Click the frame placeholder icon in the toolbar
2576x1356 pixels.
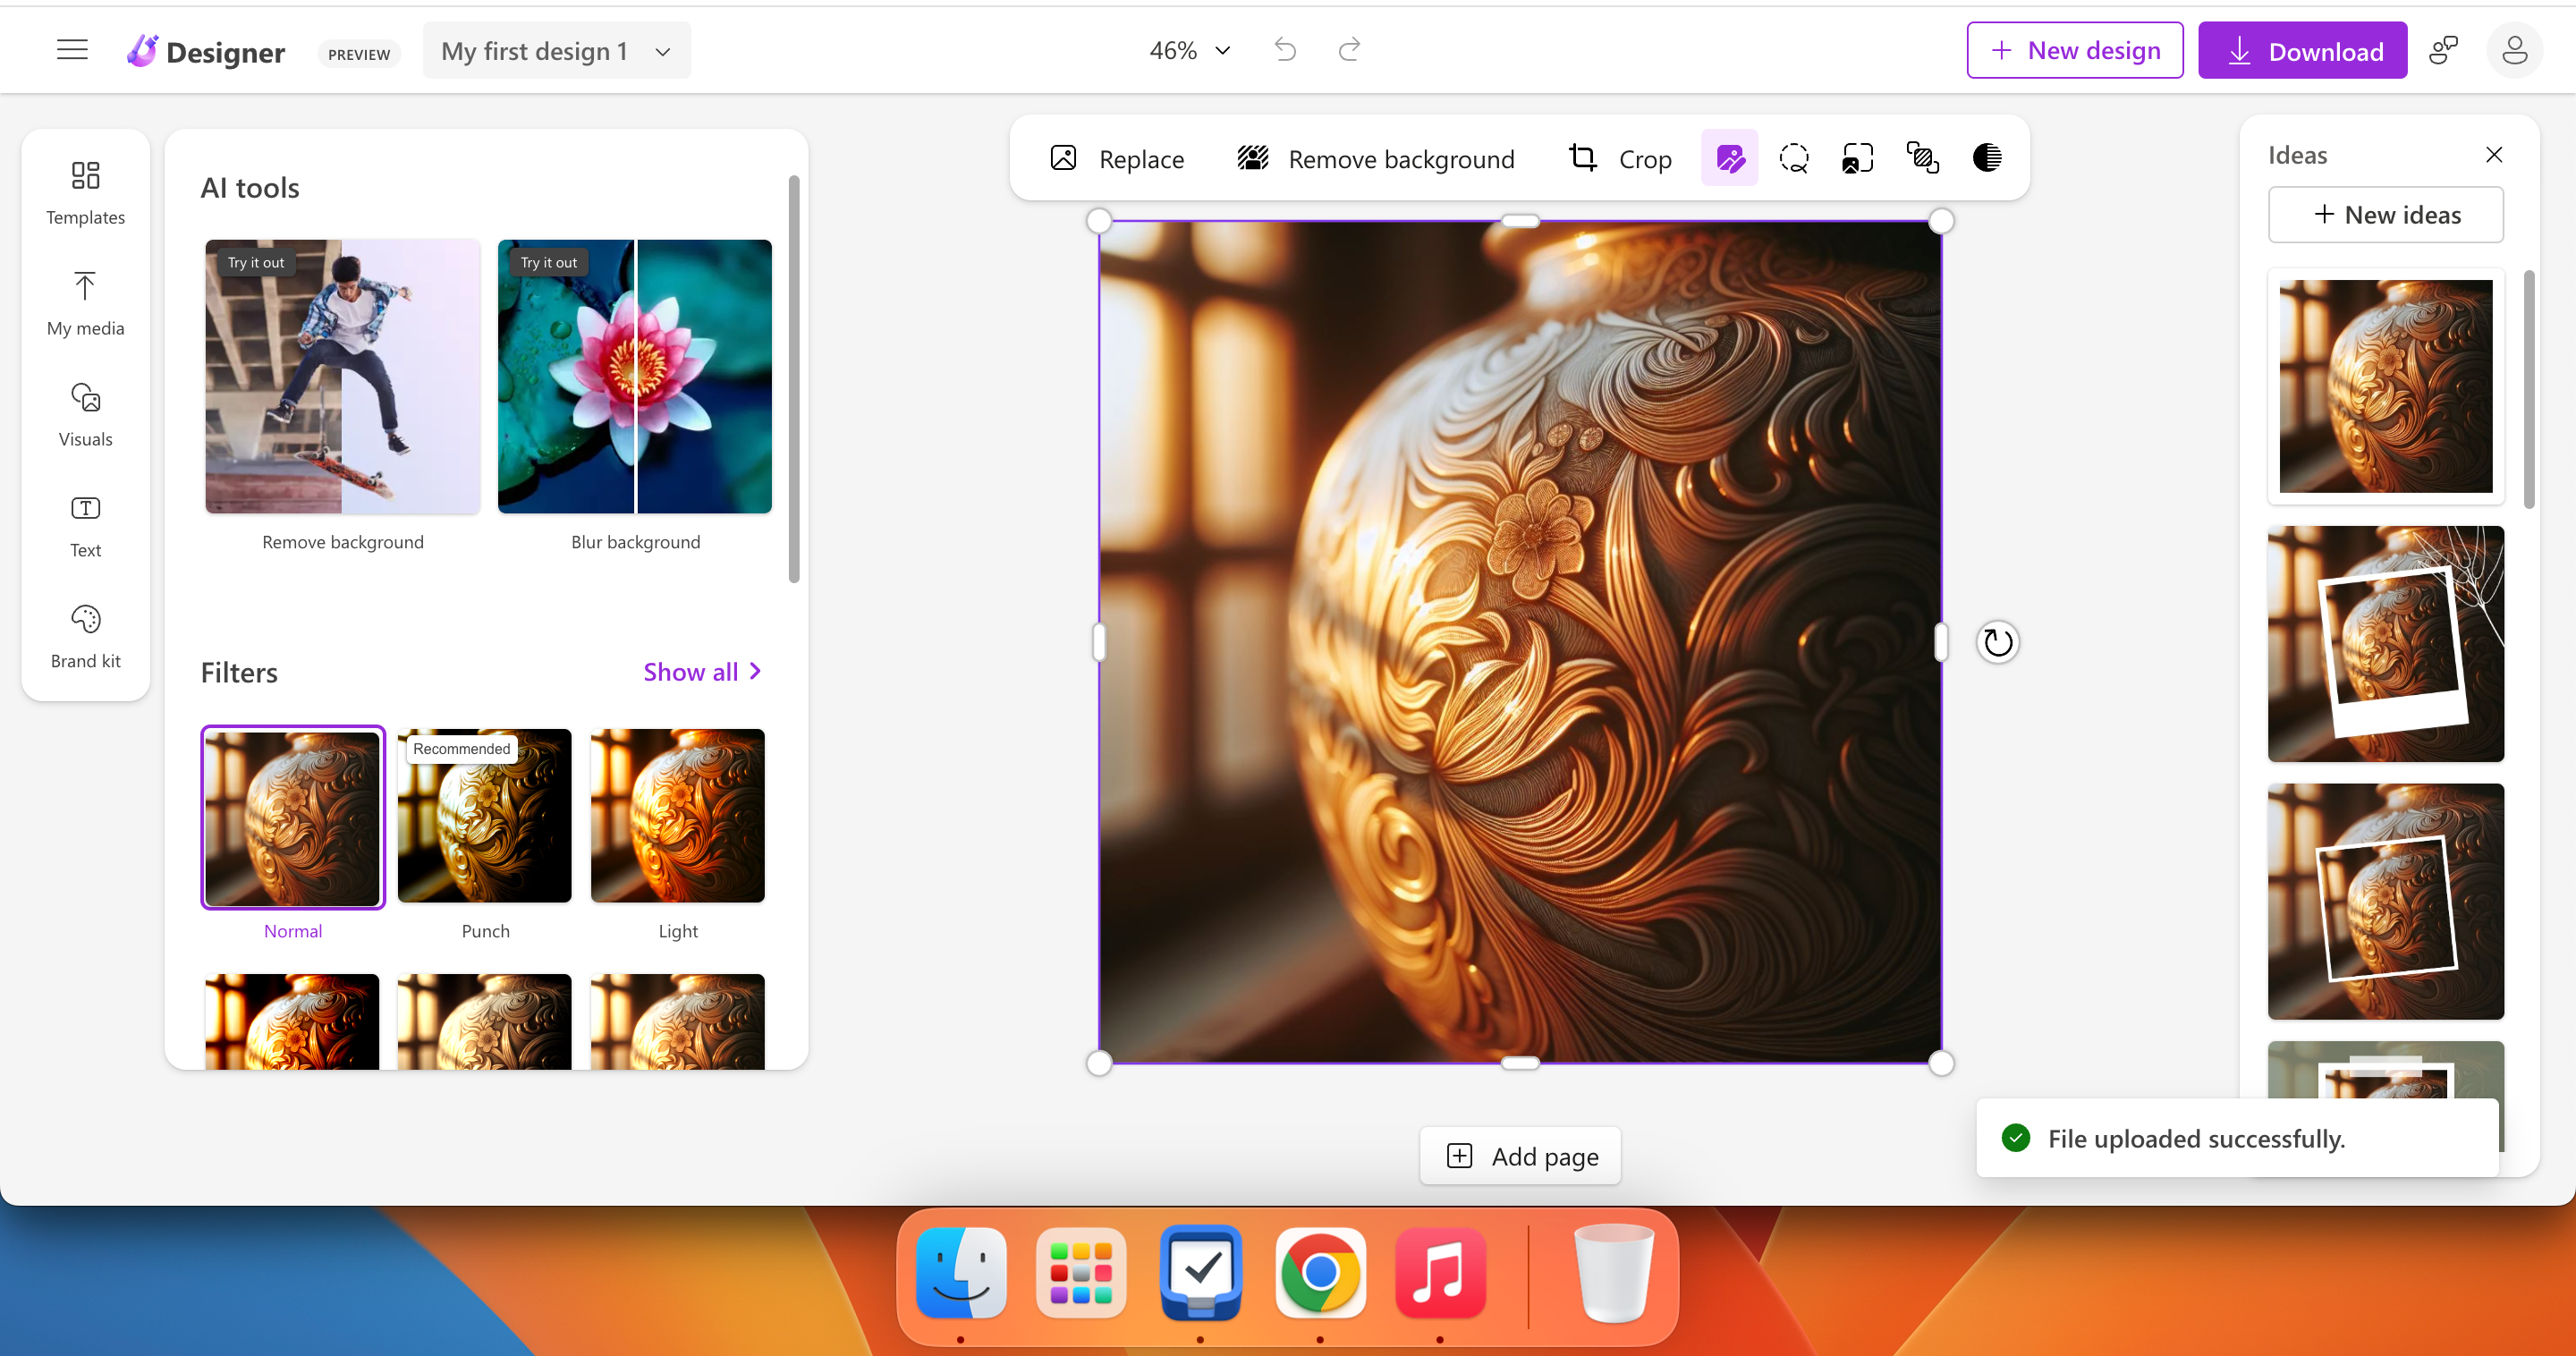click(x=1857, y=158)
